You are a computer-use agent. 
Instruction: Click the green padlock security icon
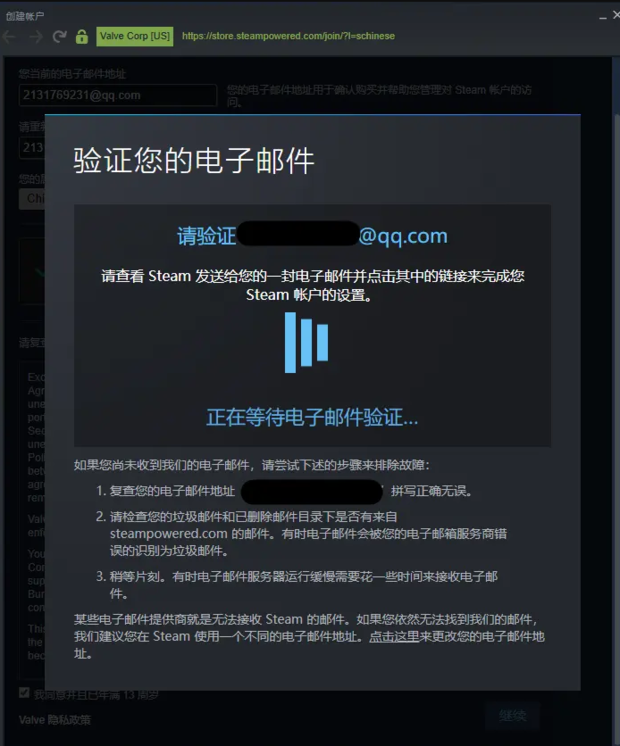[x=82, y=37]
